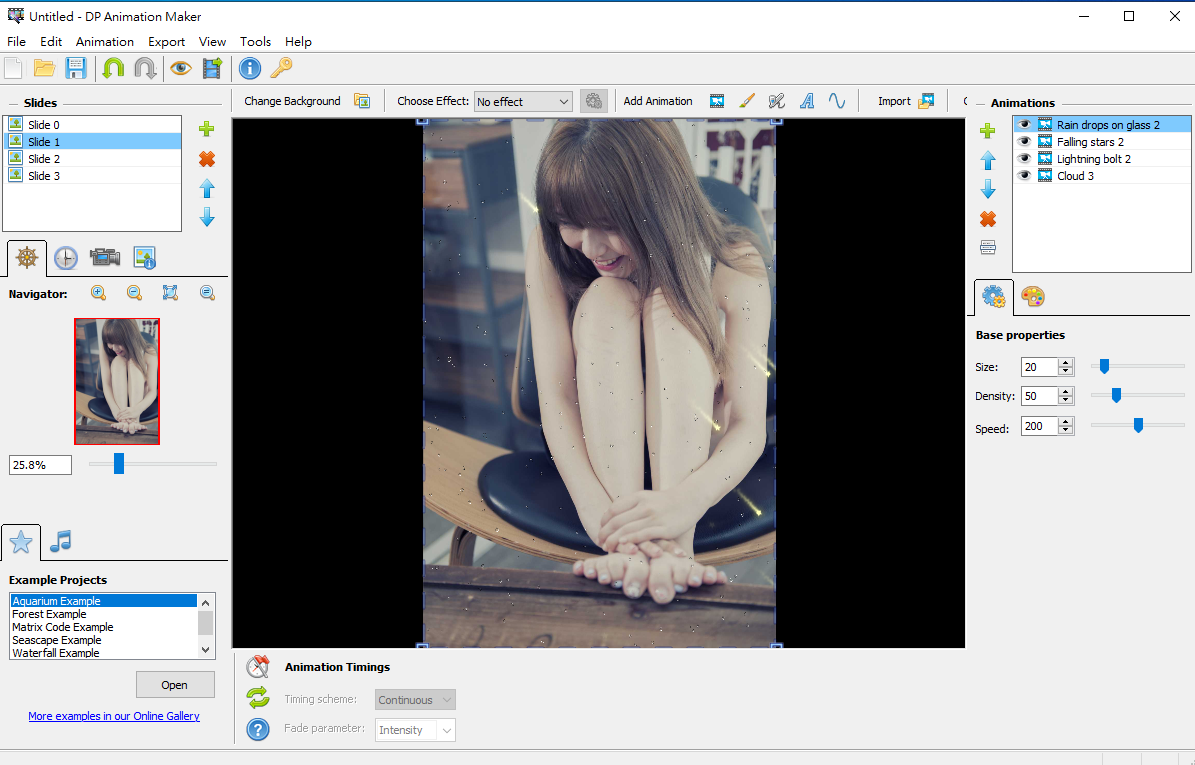Click the Undo arrow in the toolbar
Viewport: 1195px width, 765px height.
pyautogui.click(x=113, y=68)
